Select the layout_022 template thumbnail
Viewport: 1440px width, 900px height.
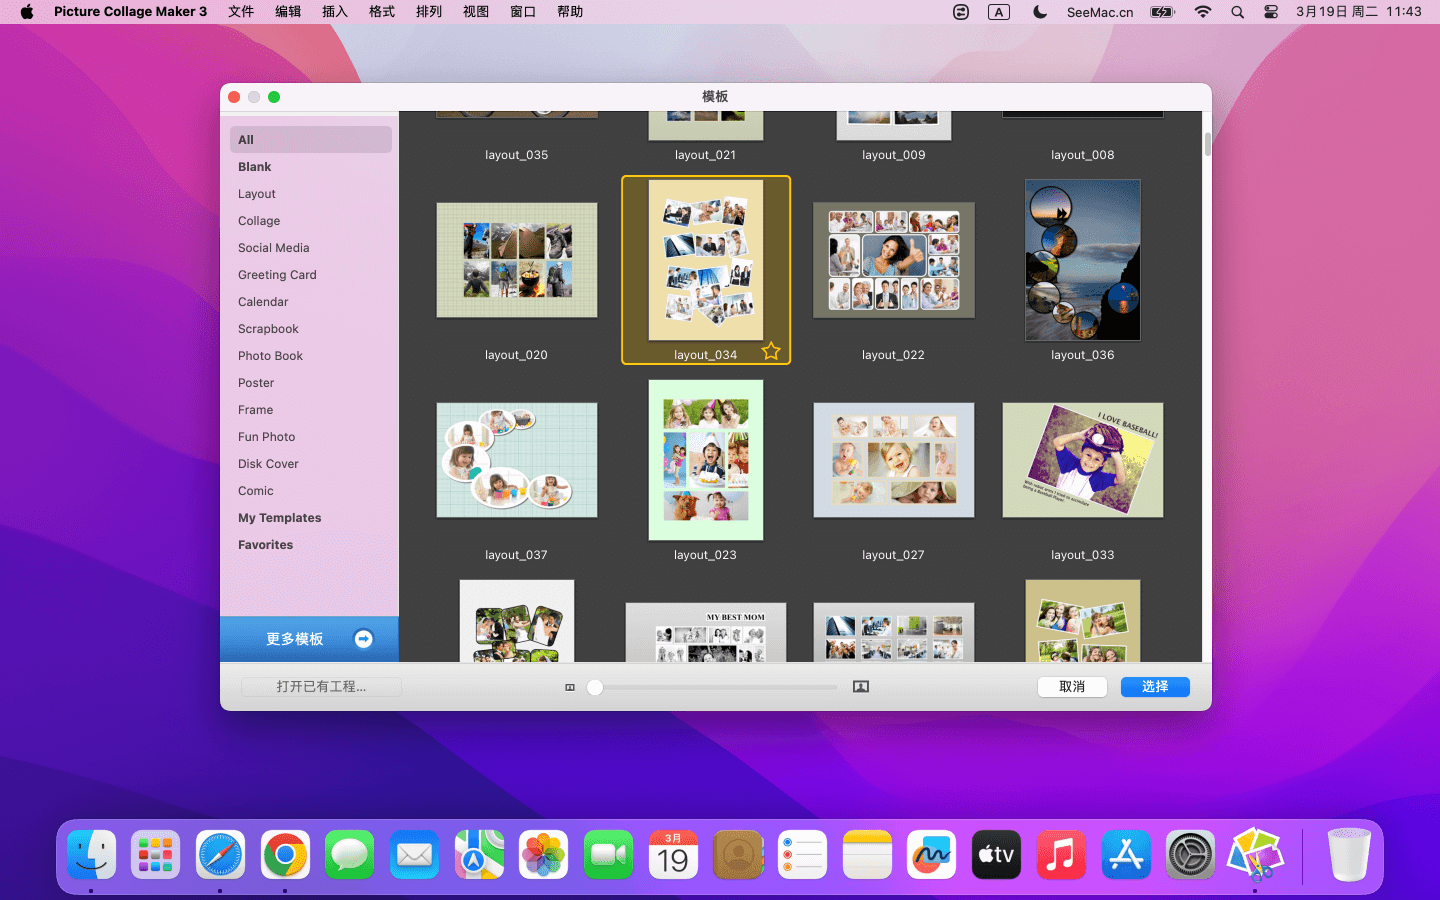(894, 260)
